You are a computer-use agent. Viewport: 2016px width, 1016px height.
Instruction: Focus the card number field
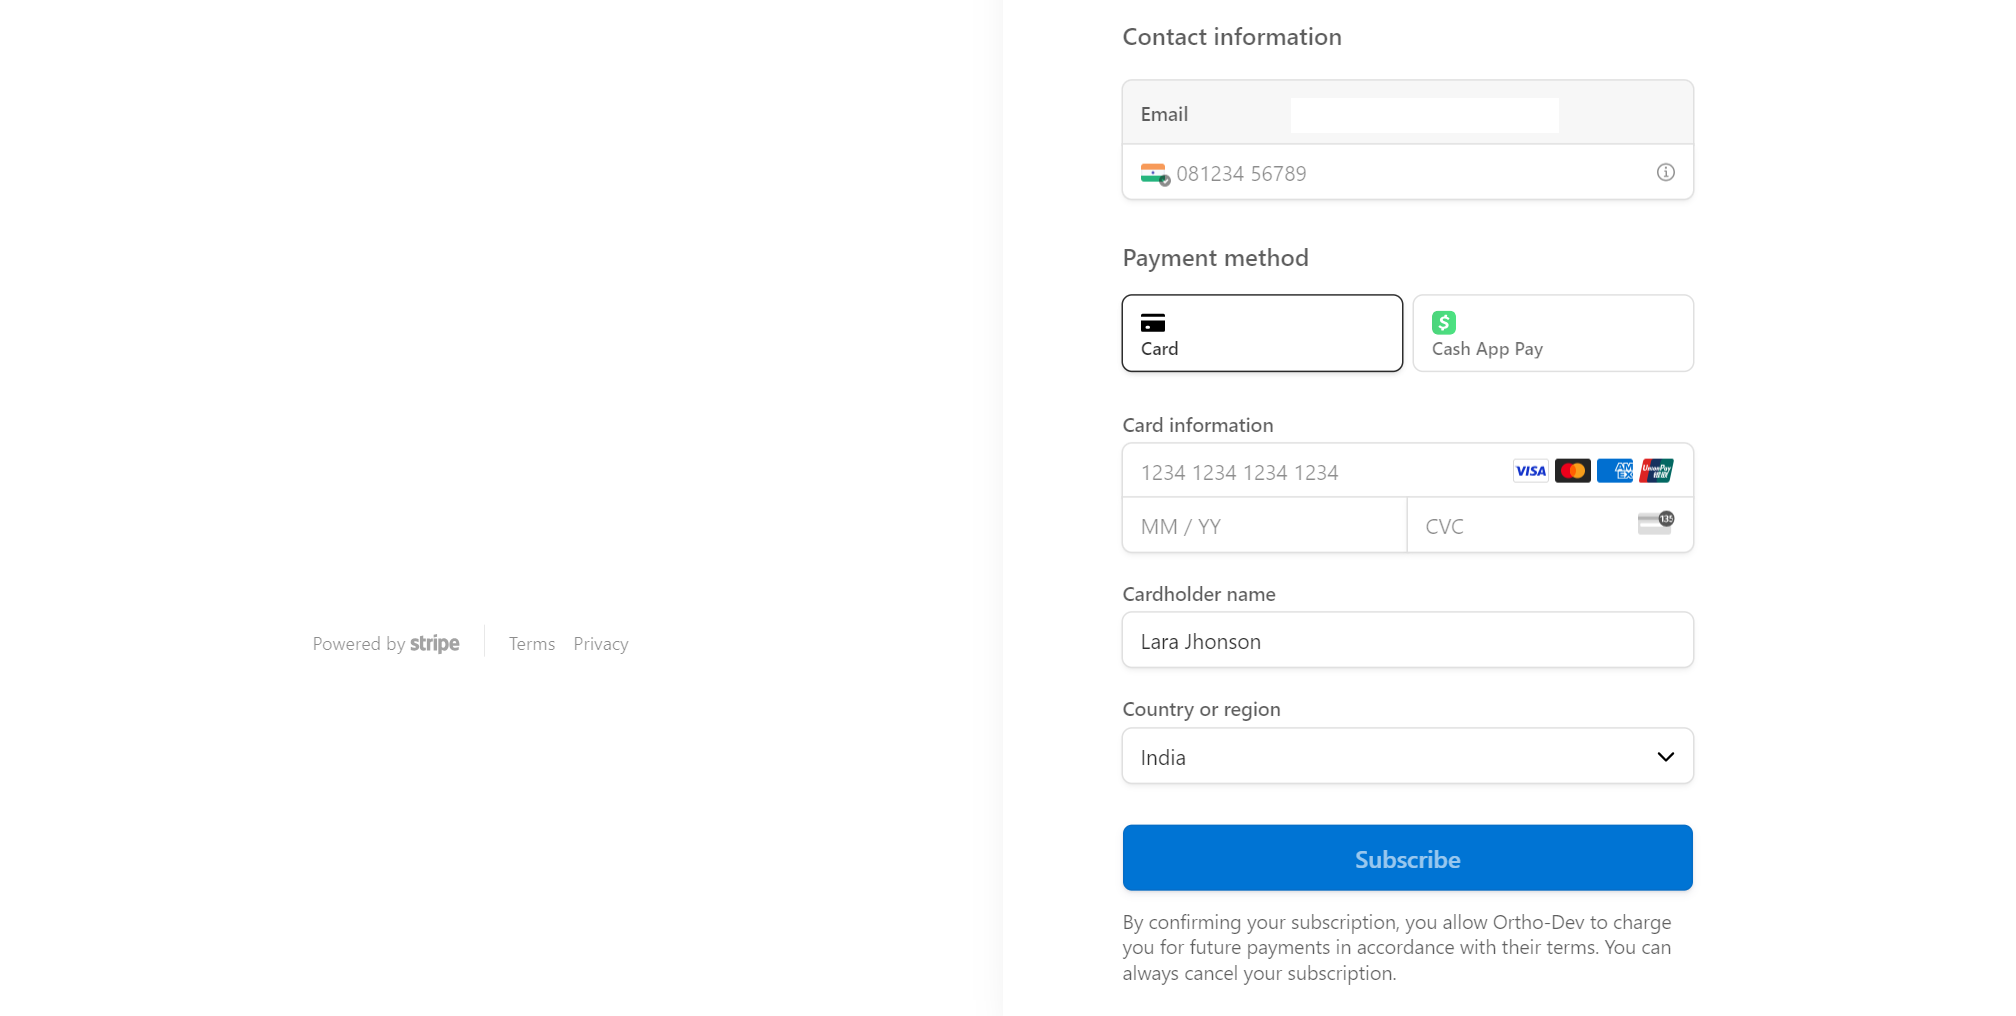(x=1310, y=473)
